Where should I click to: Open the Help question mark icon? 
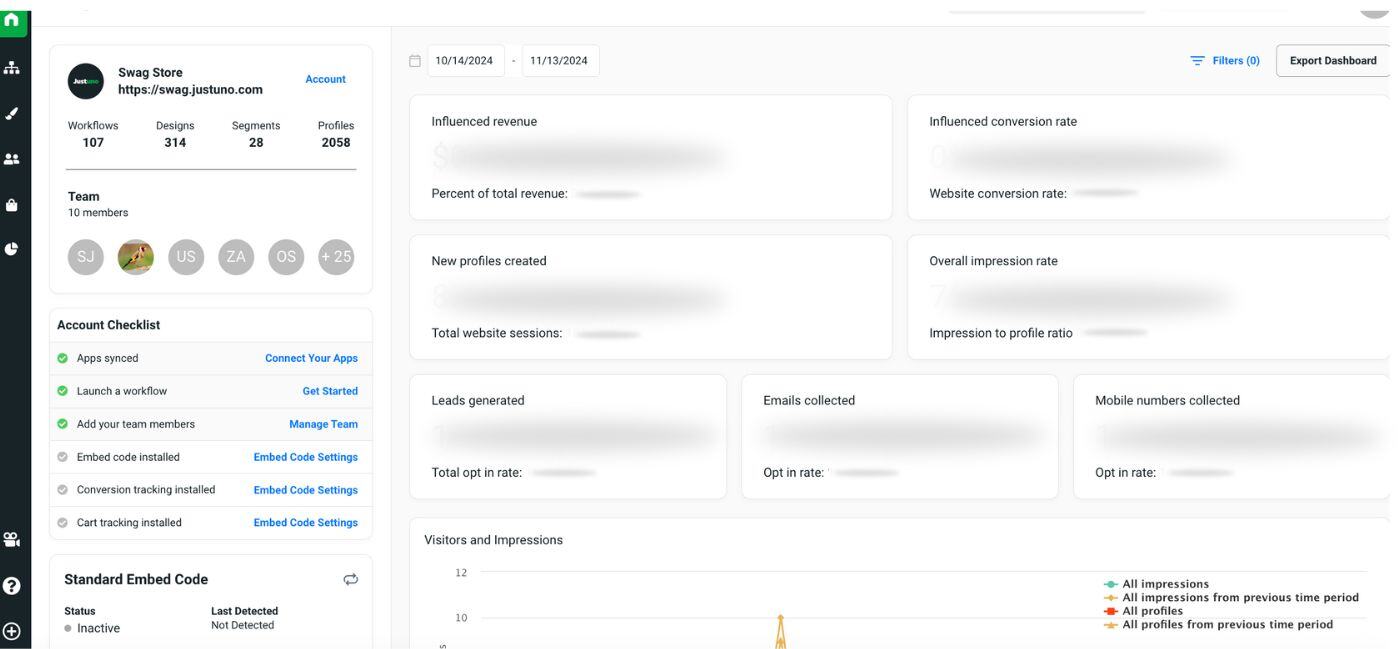pyautogui.click(x=12, y=586)
